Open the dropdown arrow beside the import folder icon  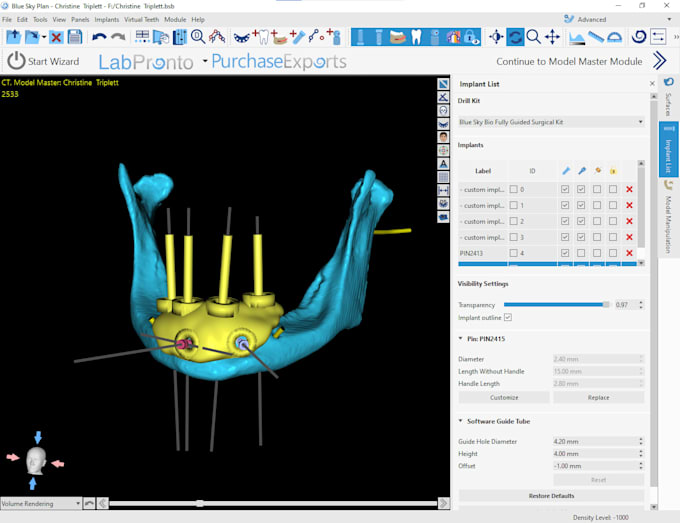point(44,37)
